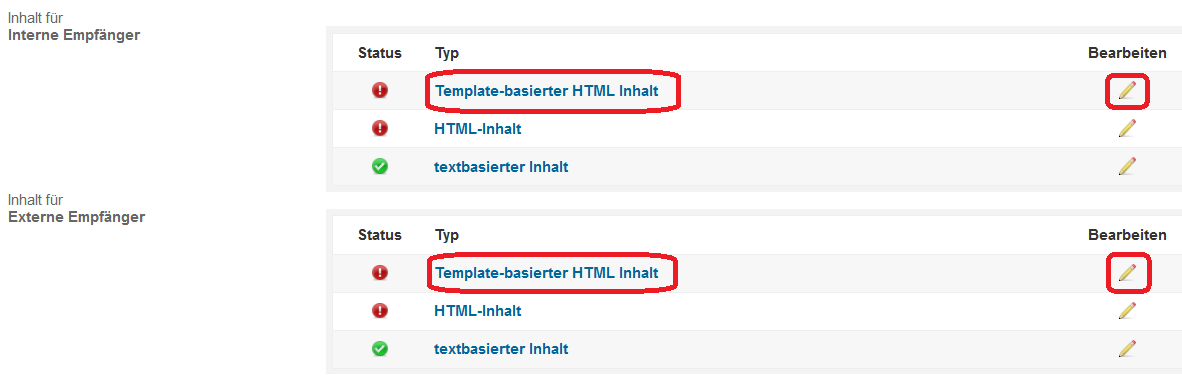This screenshot has width=1182, height=377.
Task: Click pencil icon for HTML-Inhalt under Externe Empfänger
Action: (x=1127, y=310)
